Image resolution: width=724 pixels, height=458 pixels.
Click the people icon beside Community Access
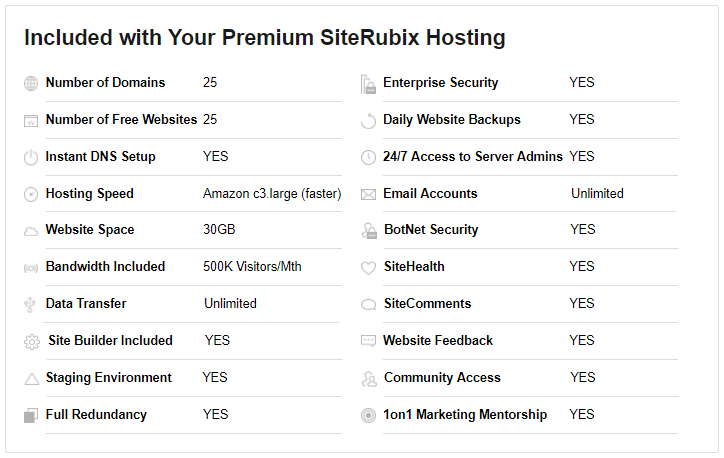[368, 379]
